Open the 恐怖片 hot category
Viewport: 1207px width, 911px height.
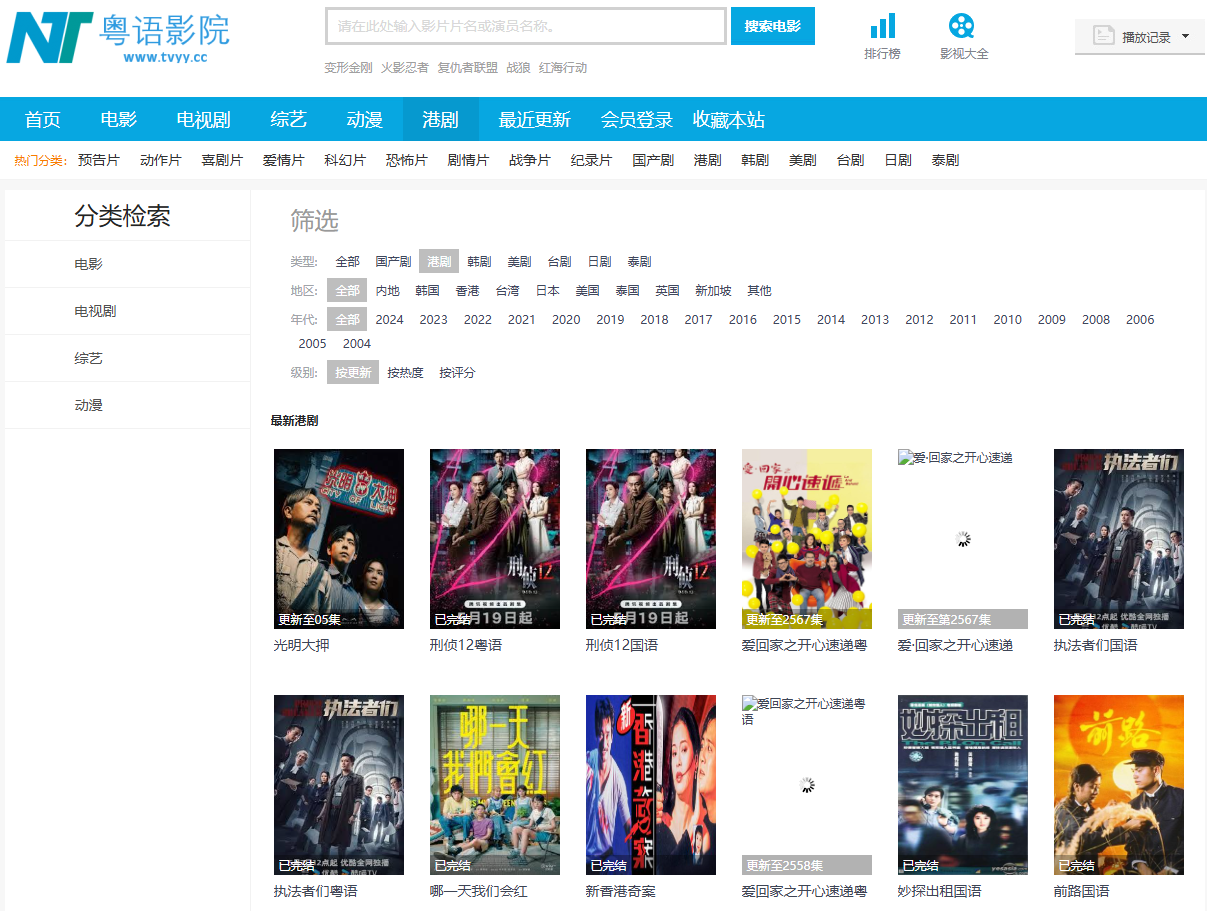coord(407,160)
